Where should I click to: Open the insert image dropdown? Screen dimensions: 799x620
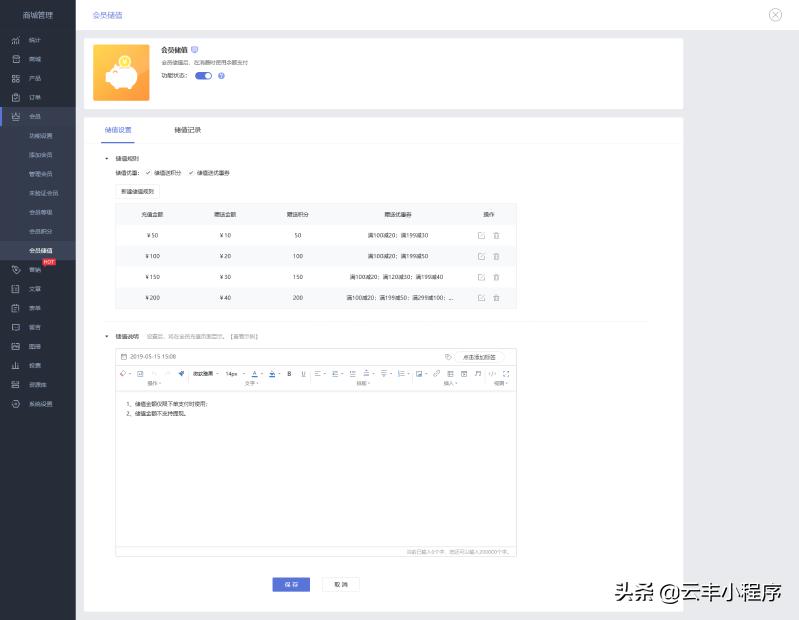[x=421, y=374]
